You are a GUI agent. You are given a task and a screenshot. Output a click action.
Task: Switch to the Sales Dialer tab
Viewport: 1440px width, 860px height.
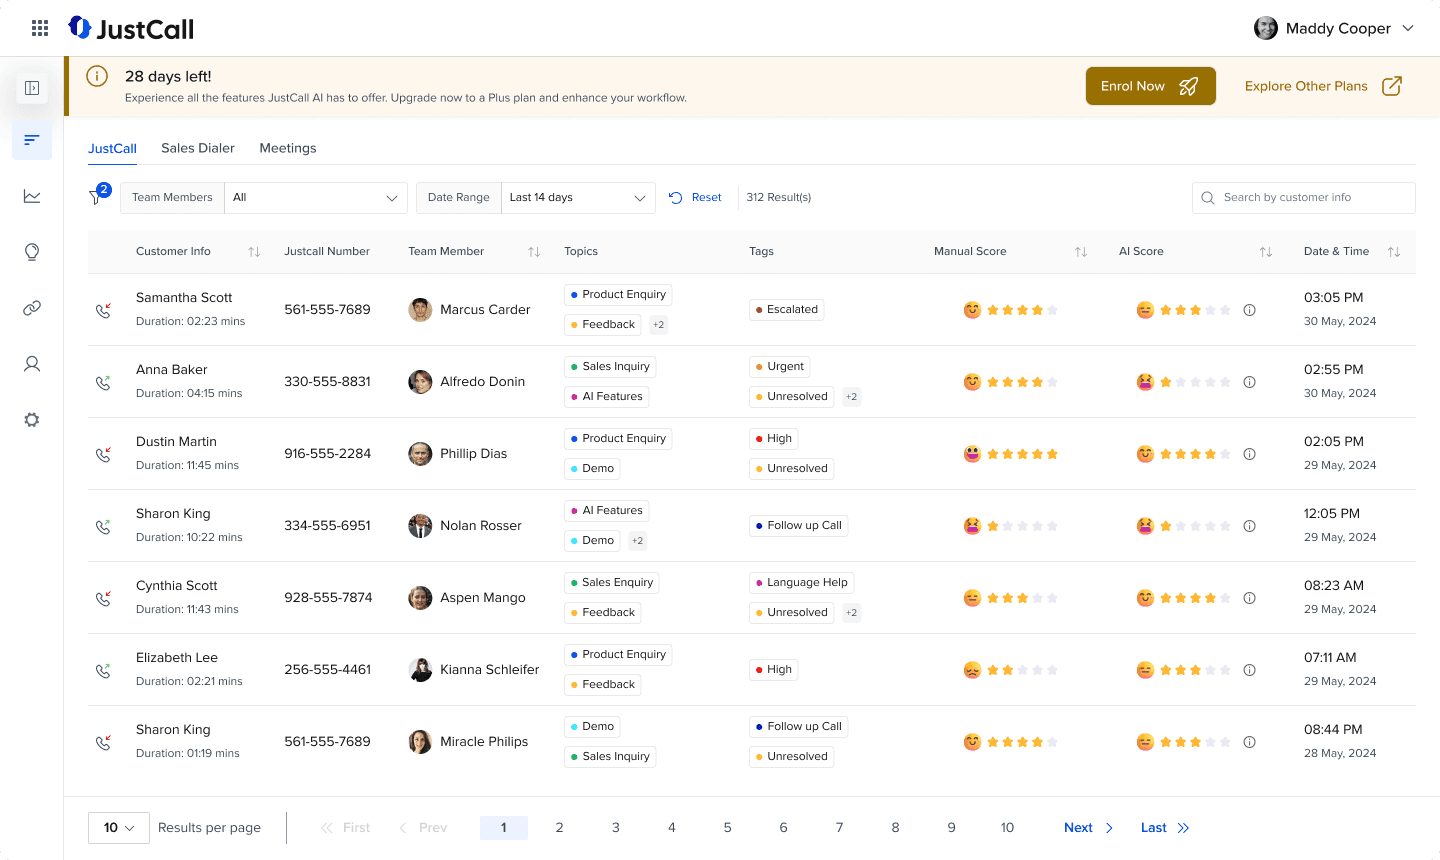[198, 148]
